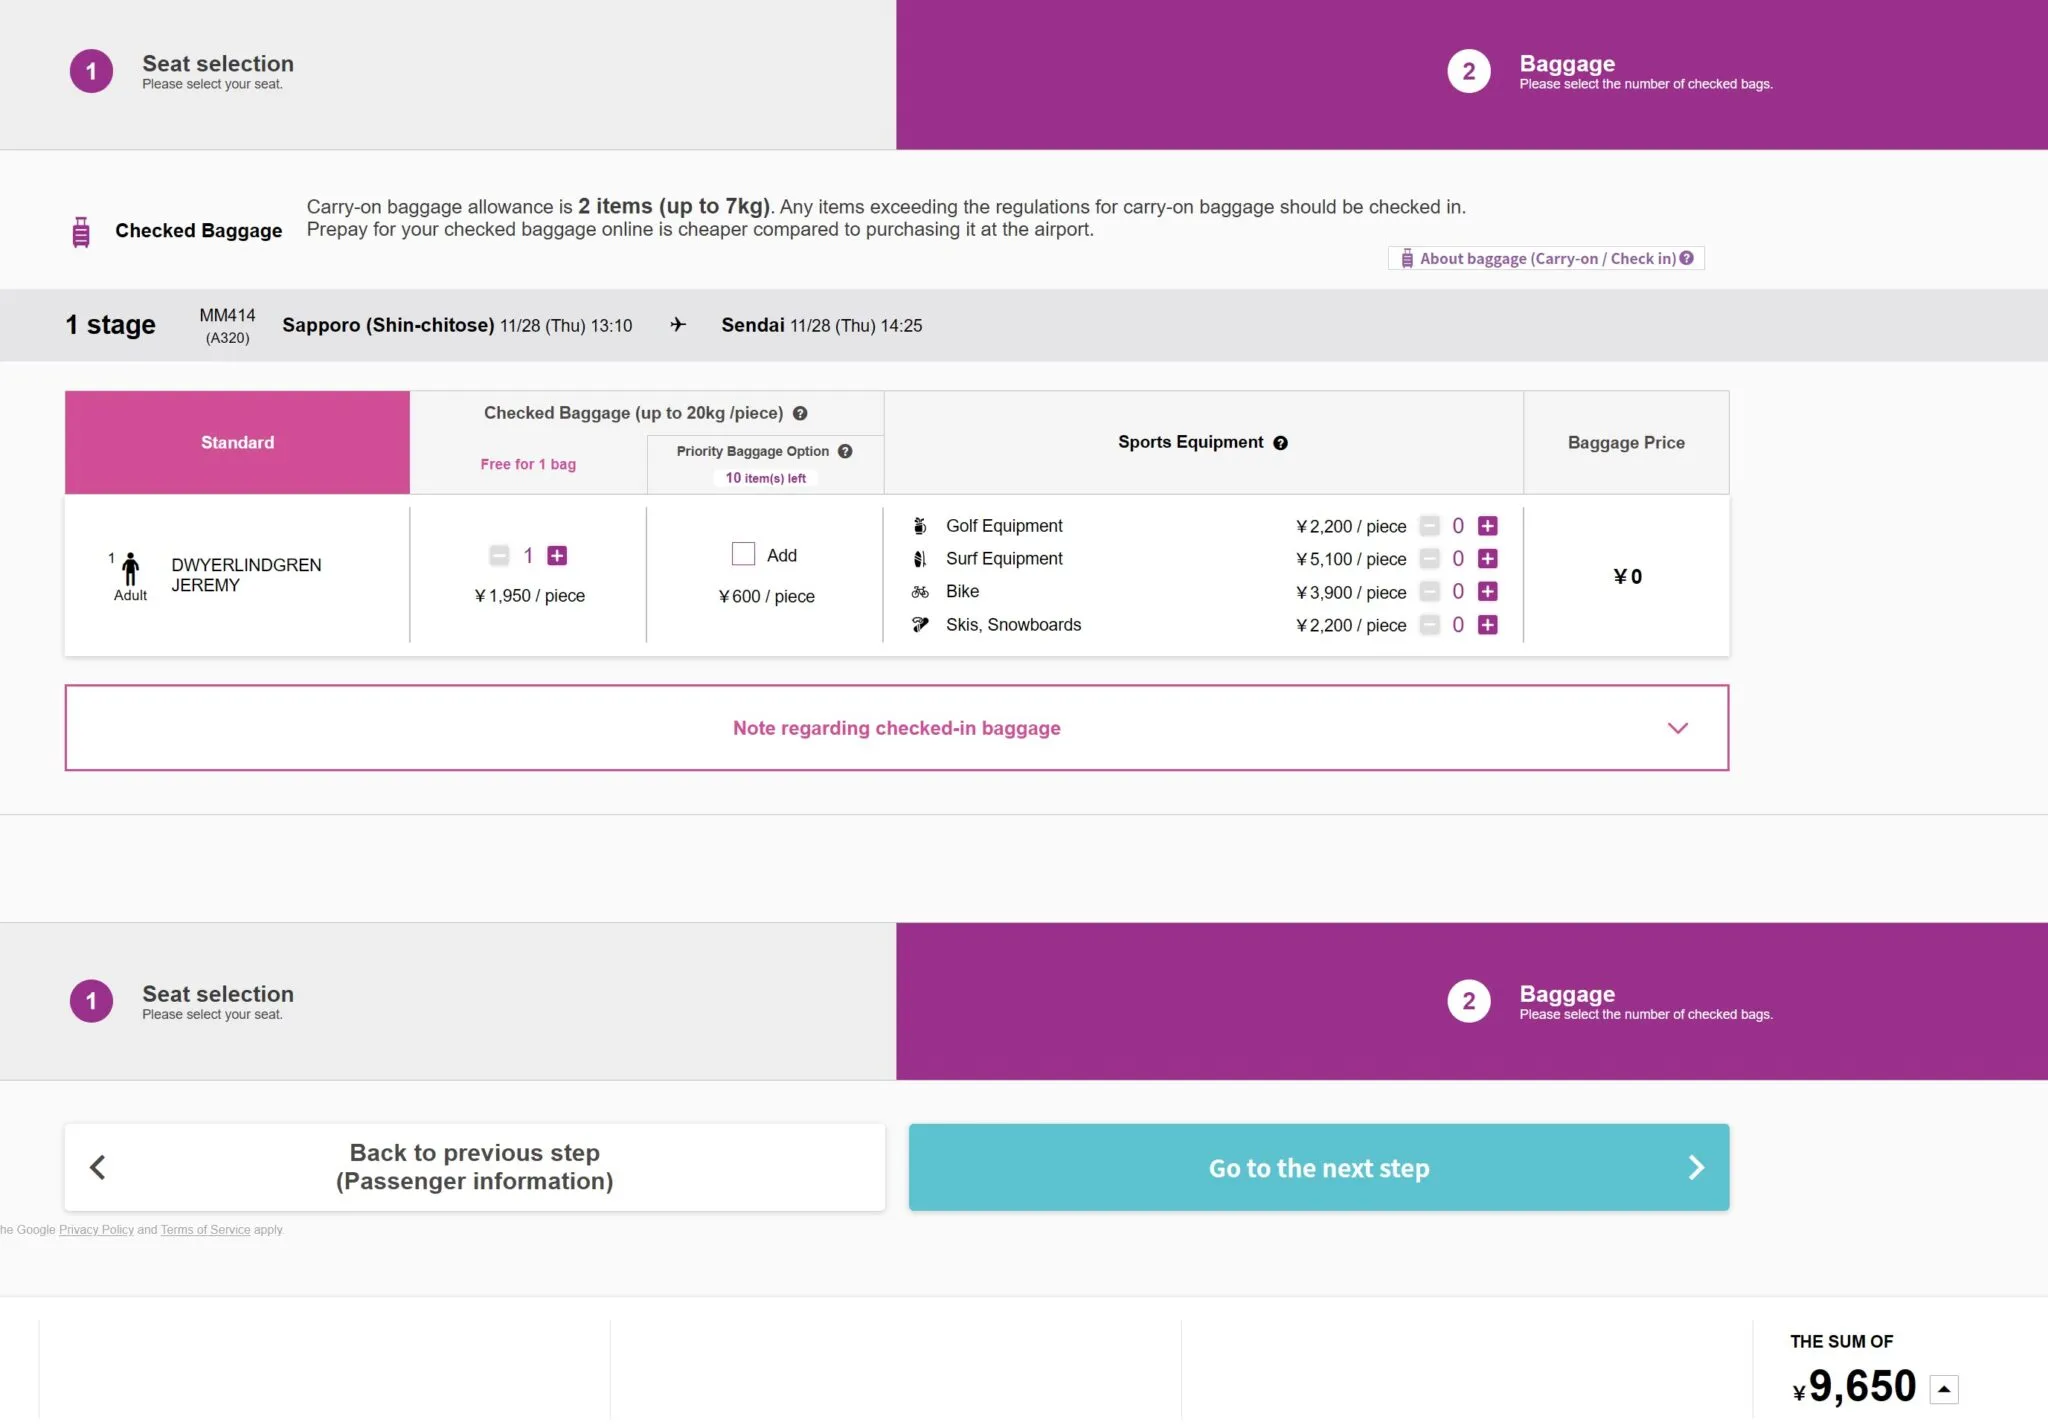2048x1425 pixels.
Task: Add one Skis, Snowboards piece
Action: pos(1487,625)
